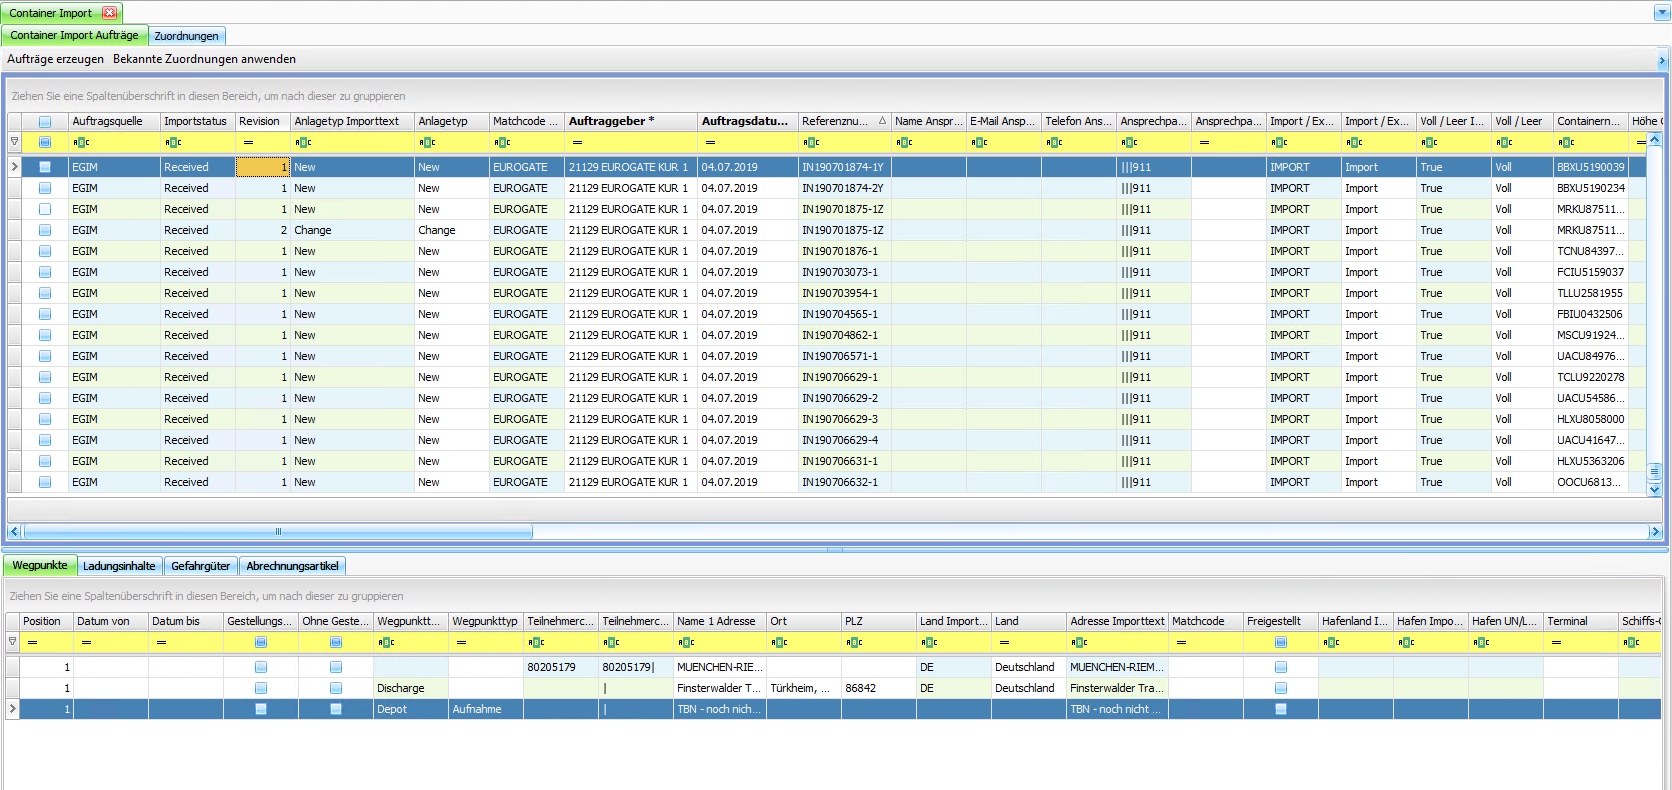Open Revision equals filter operator icon
Image resolution: width=1672 pixels, height=790 pixels.
point(248,142)
